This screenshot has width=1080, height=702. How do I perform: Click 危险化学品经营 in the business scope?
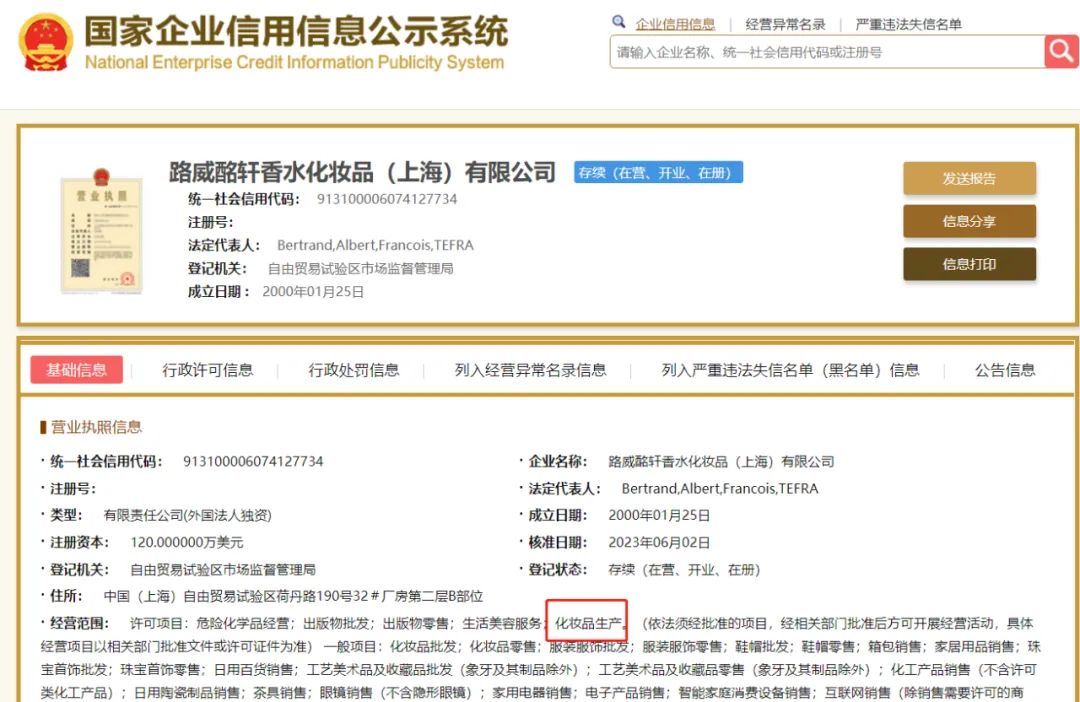(x=242, y=623)
